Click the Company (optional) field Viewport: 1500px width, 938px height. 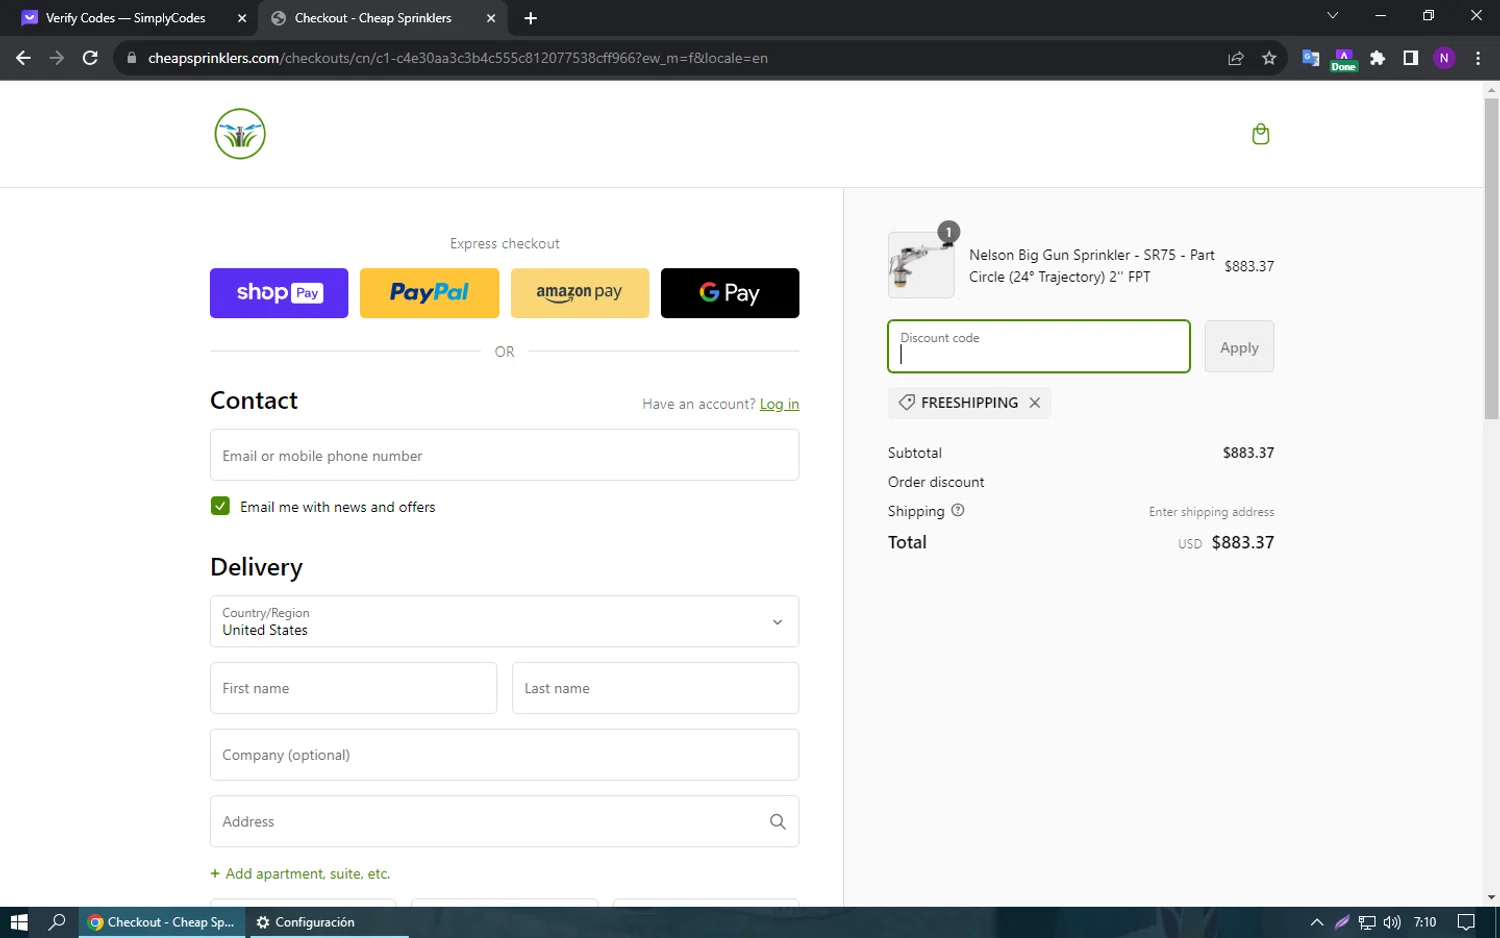click(504, 755)
